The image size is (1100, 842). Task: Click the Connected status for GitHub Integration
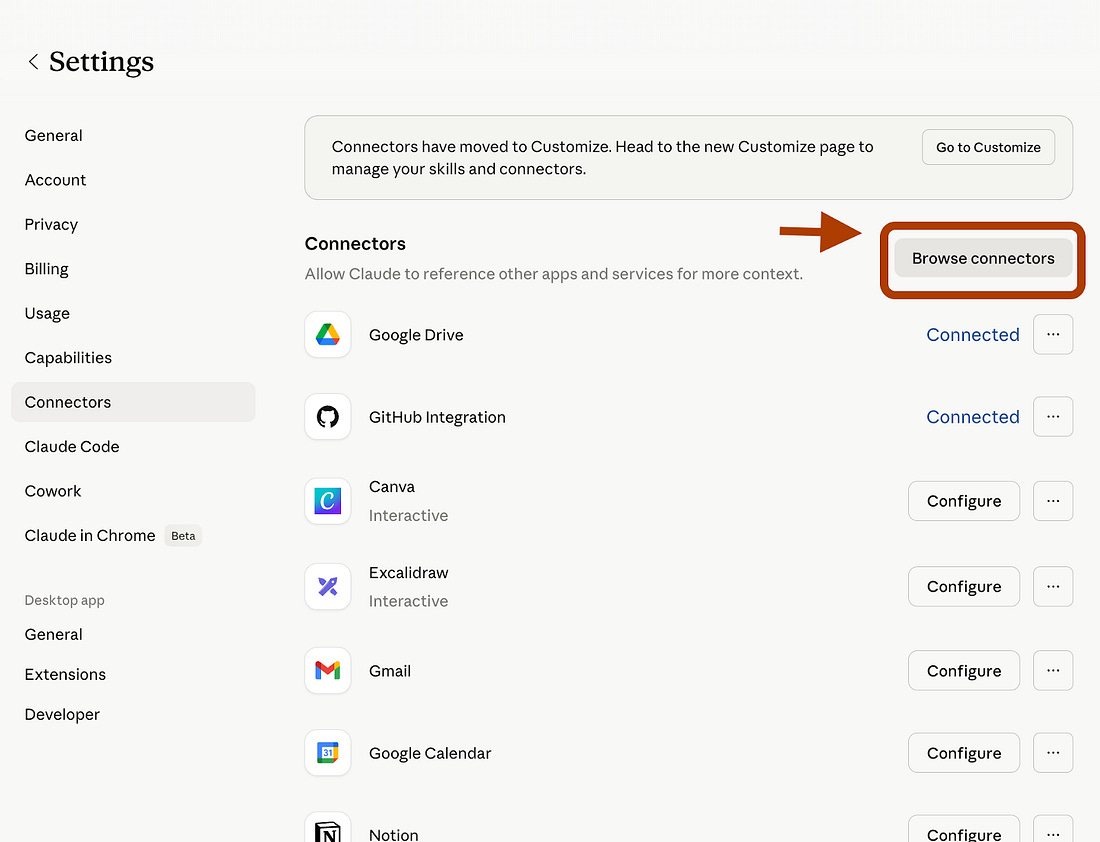pos(973,417)
